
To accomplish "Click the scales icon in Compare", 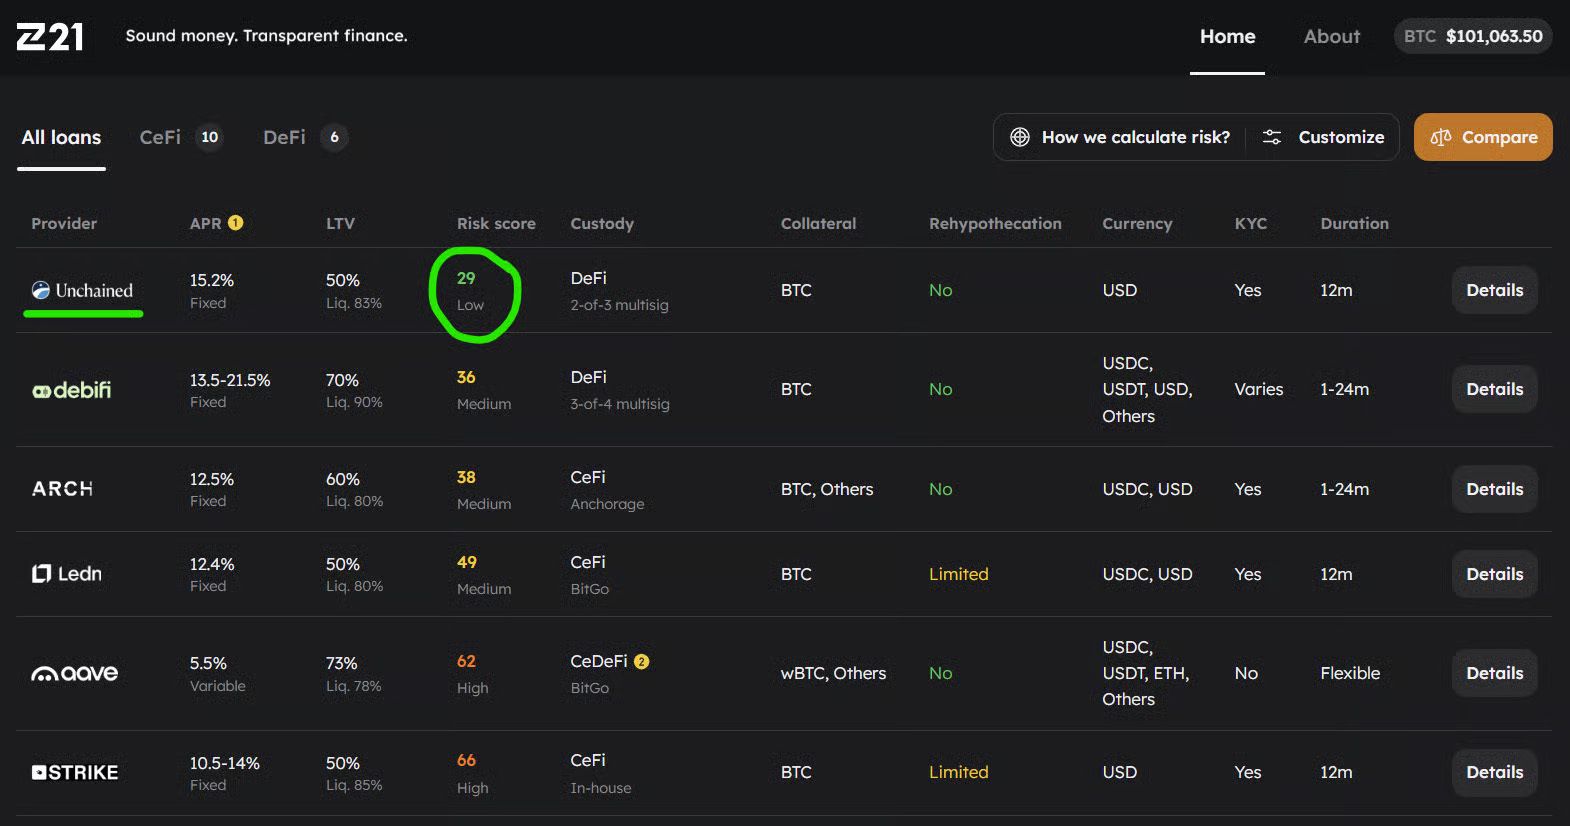I will pyautogui.click(x=1441, y=137).
